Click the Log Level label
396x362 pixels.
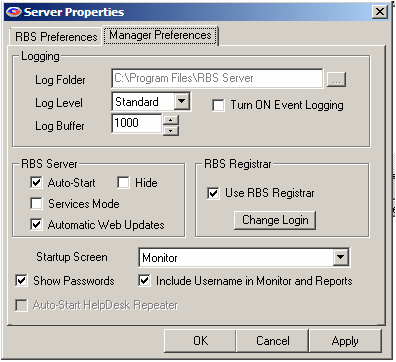(x=59, y=103)
